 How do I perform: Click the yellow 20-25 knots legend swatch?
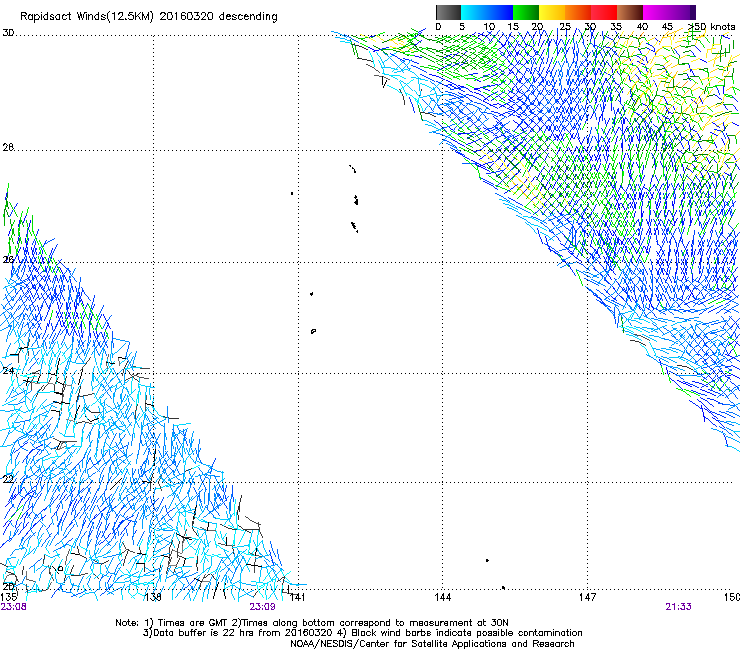click(x=552, y=12)
